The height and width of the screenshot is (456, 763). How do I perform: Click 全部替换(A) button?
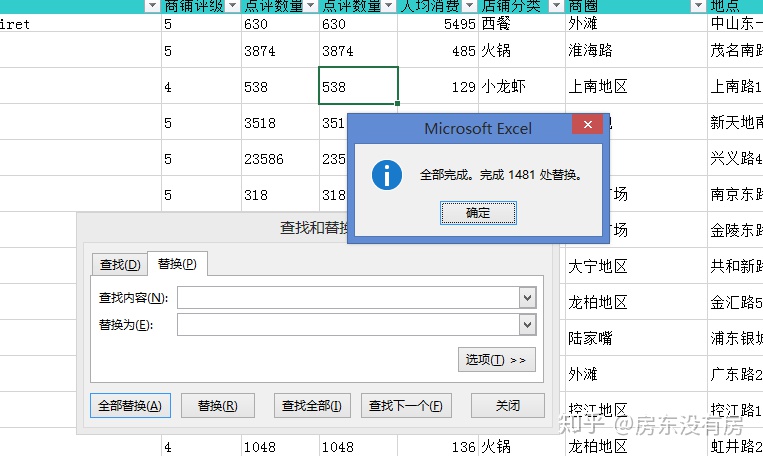130,405
